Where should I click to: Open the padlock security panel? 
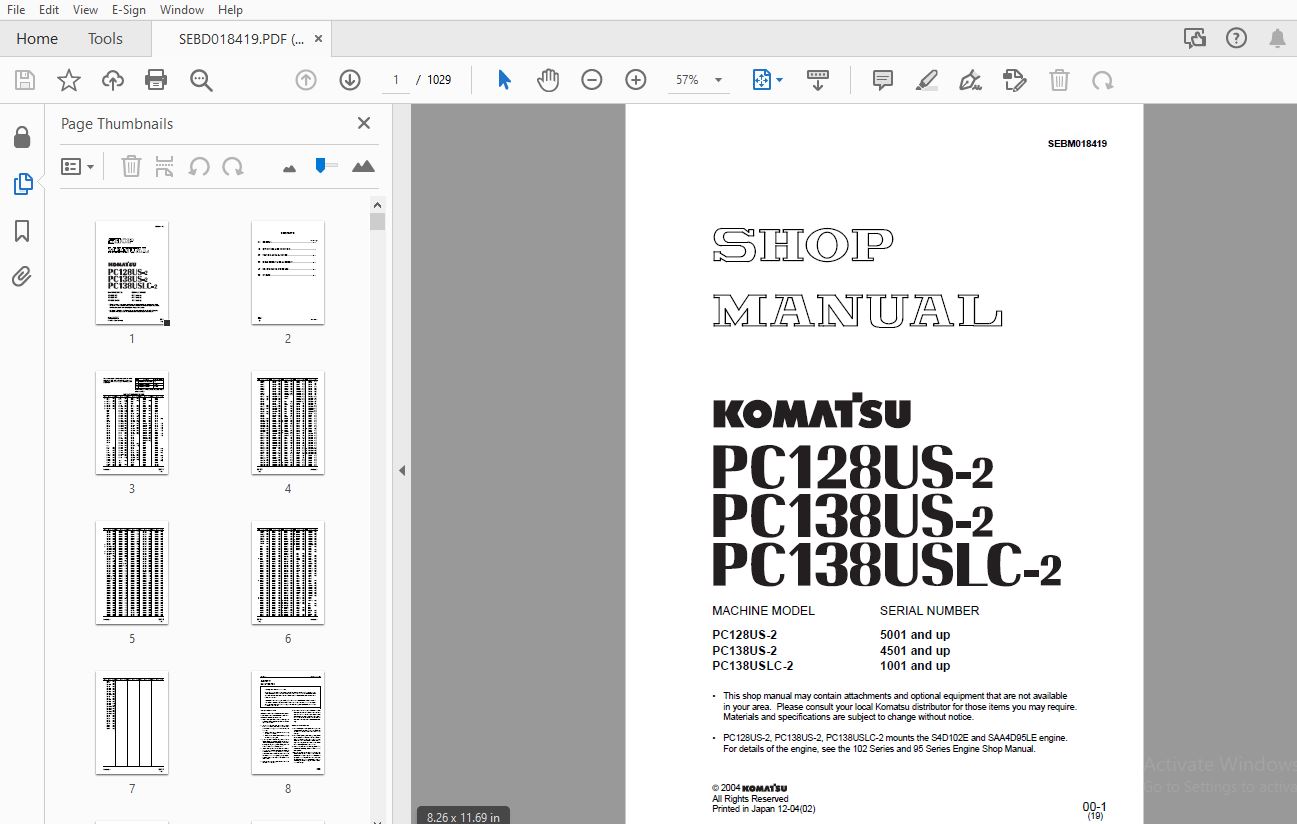pyautogui.click(x=22, y=137)
